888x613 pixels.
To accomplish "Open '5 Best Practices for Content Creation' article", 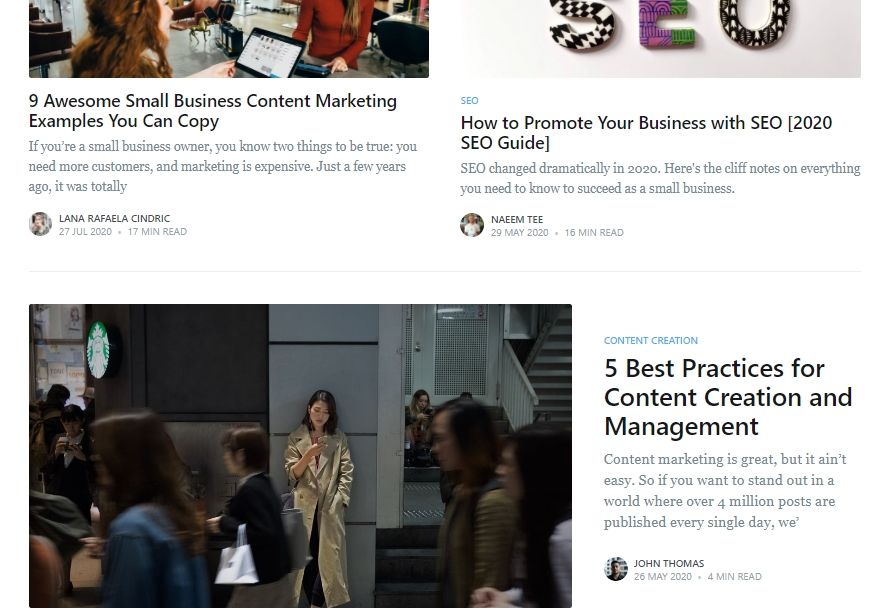I will [x=728, y=397].
